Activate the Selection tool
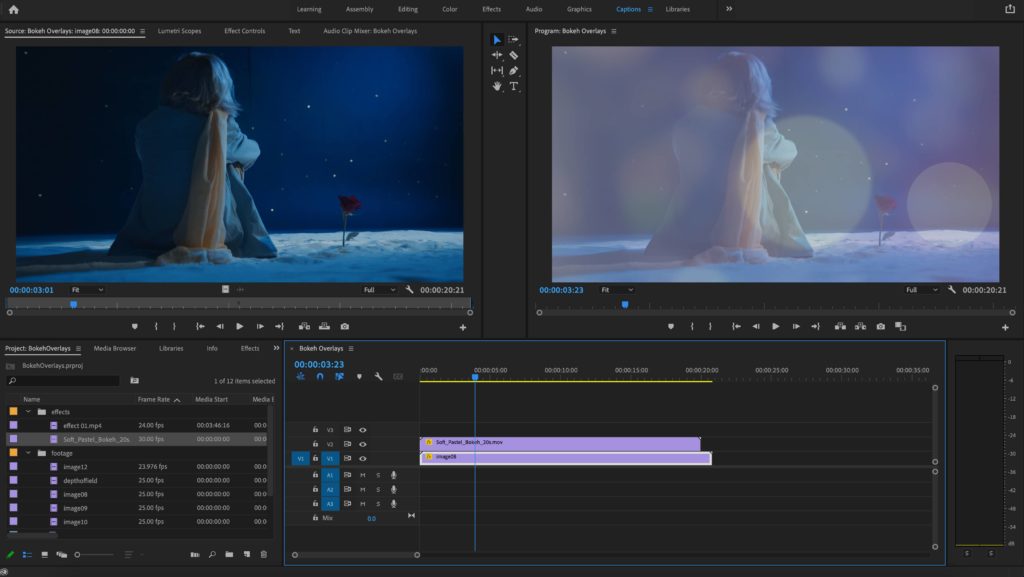 [x=497, y=40]
